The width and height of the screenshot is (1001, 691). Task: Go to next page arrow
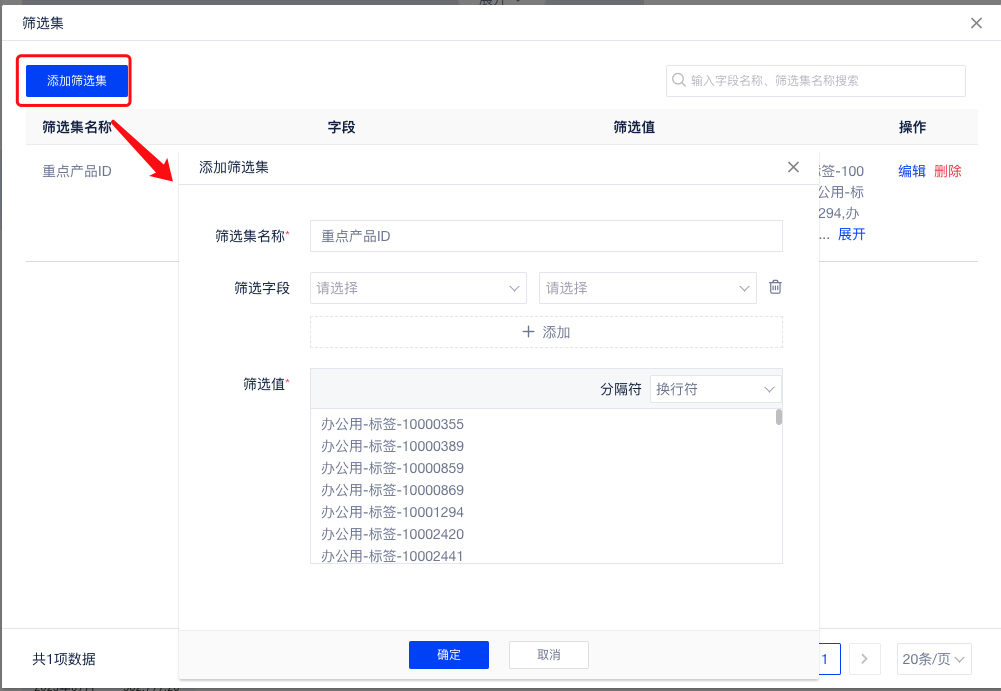click(863, 659)
